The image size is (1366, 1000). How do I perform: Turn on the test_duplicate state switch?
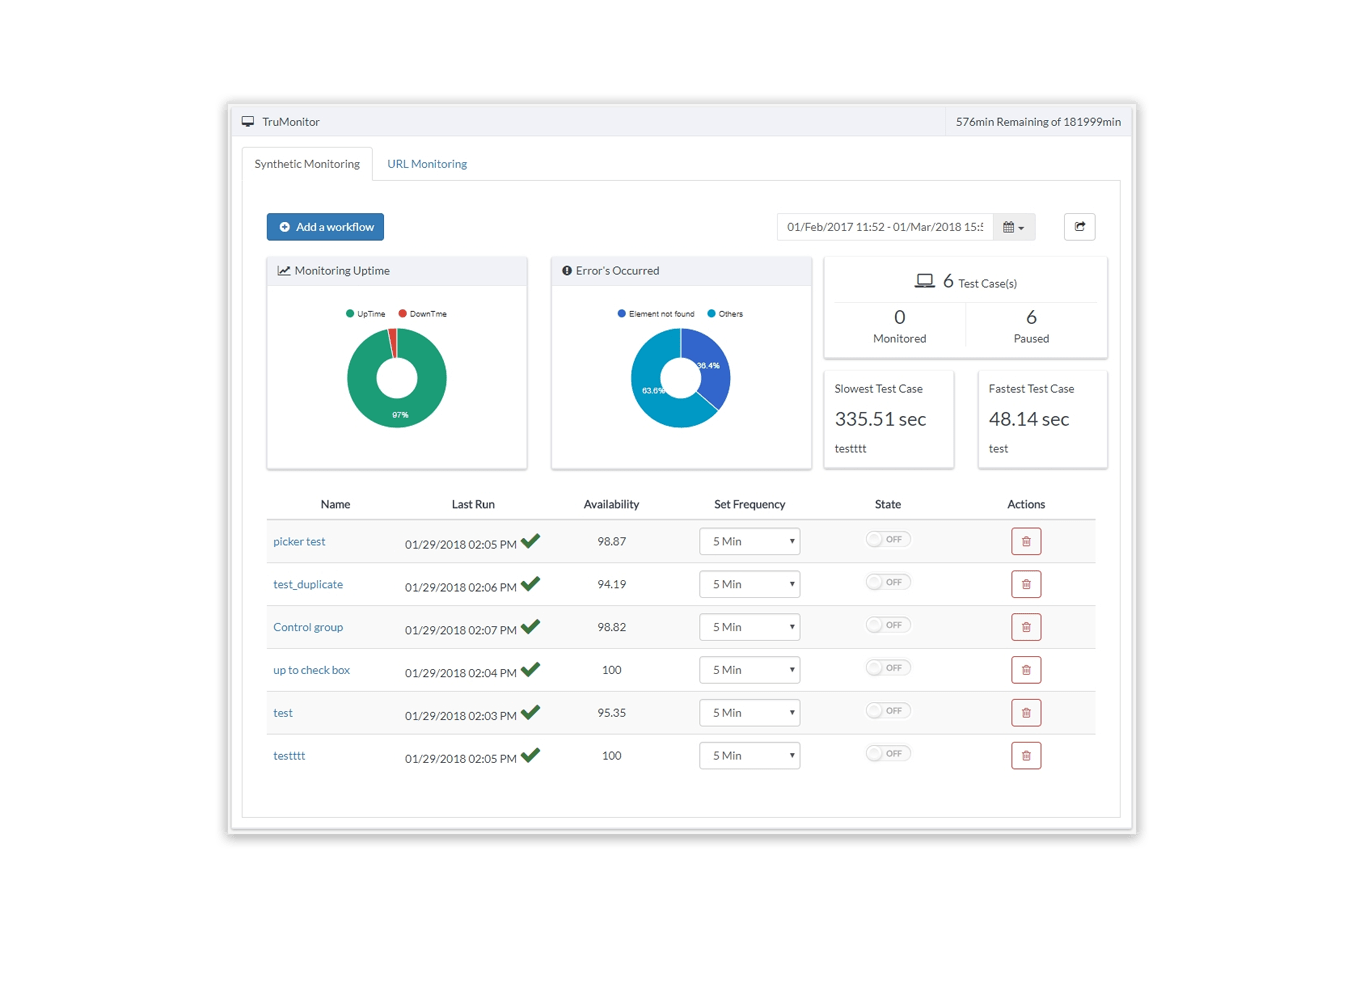coord(887,581)
